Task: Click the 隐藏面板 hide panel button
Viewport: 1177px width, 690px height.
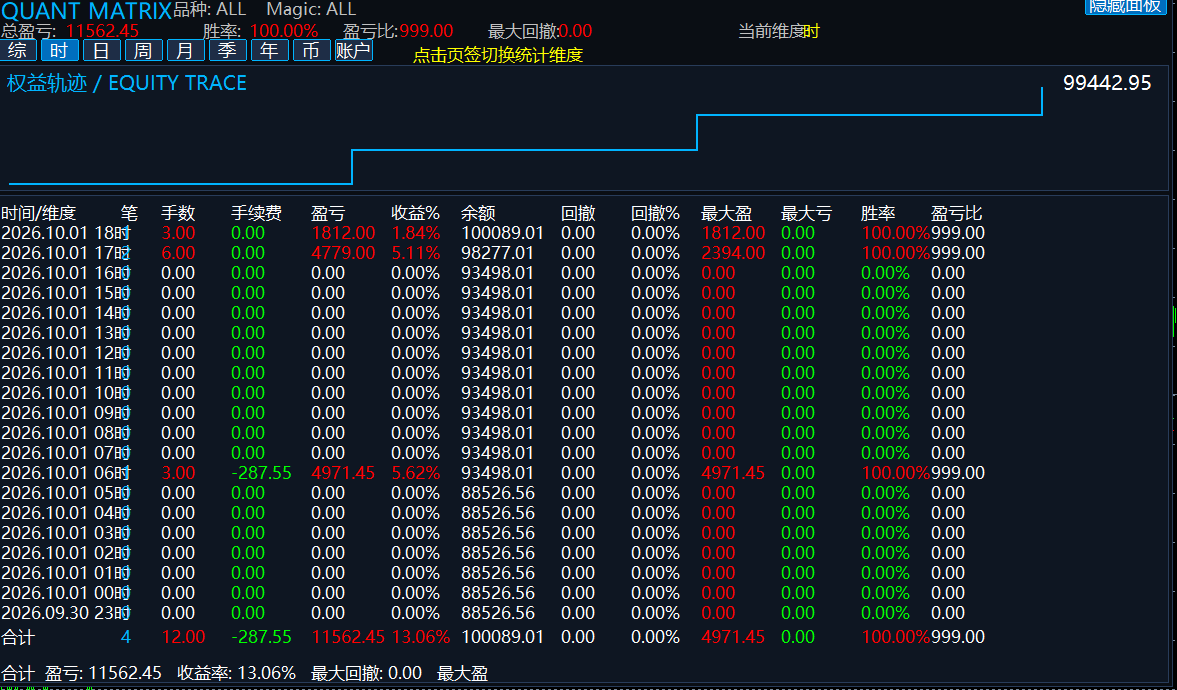Action: click(1126, 7)
